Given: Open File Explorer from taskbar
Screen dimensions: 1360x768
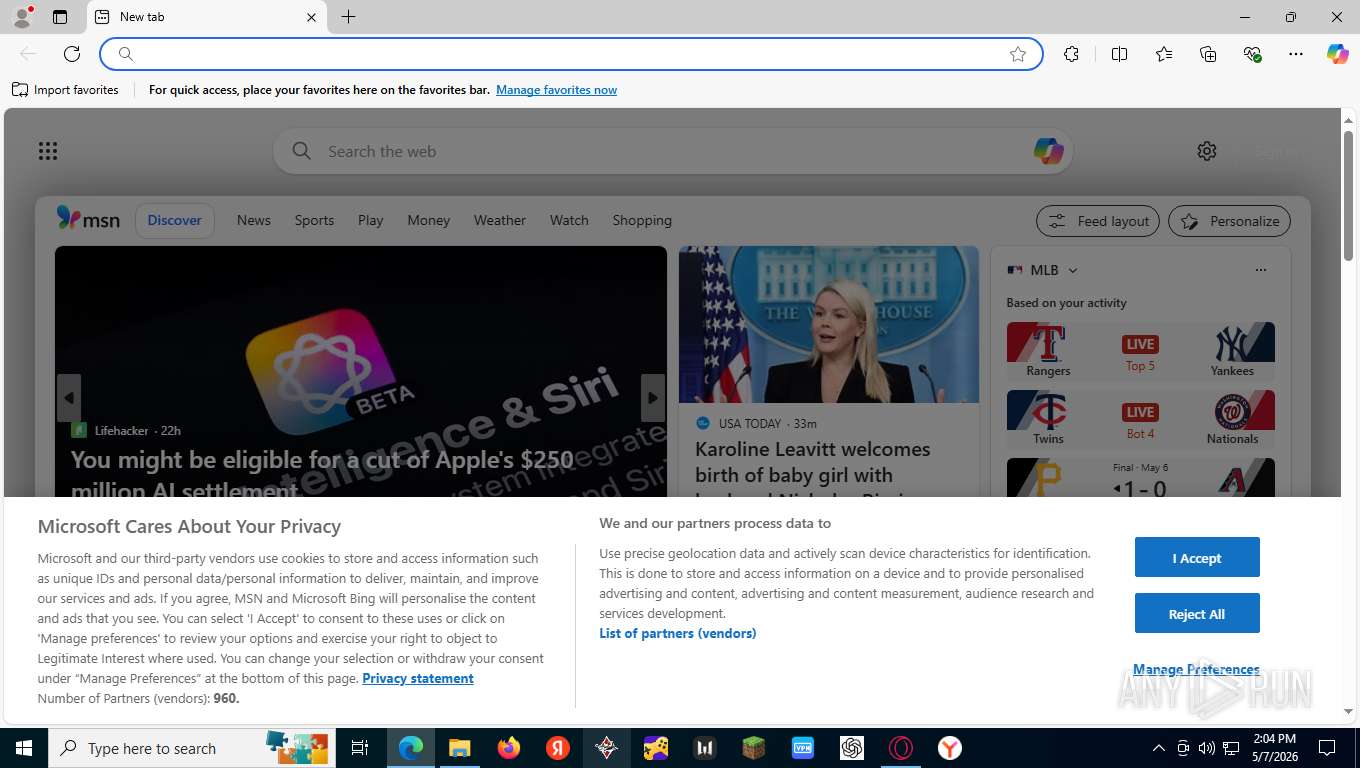Looking at the screenshot, I should (x=459, y=748).
